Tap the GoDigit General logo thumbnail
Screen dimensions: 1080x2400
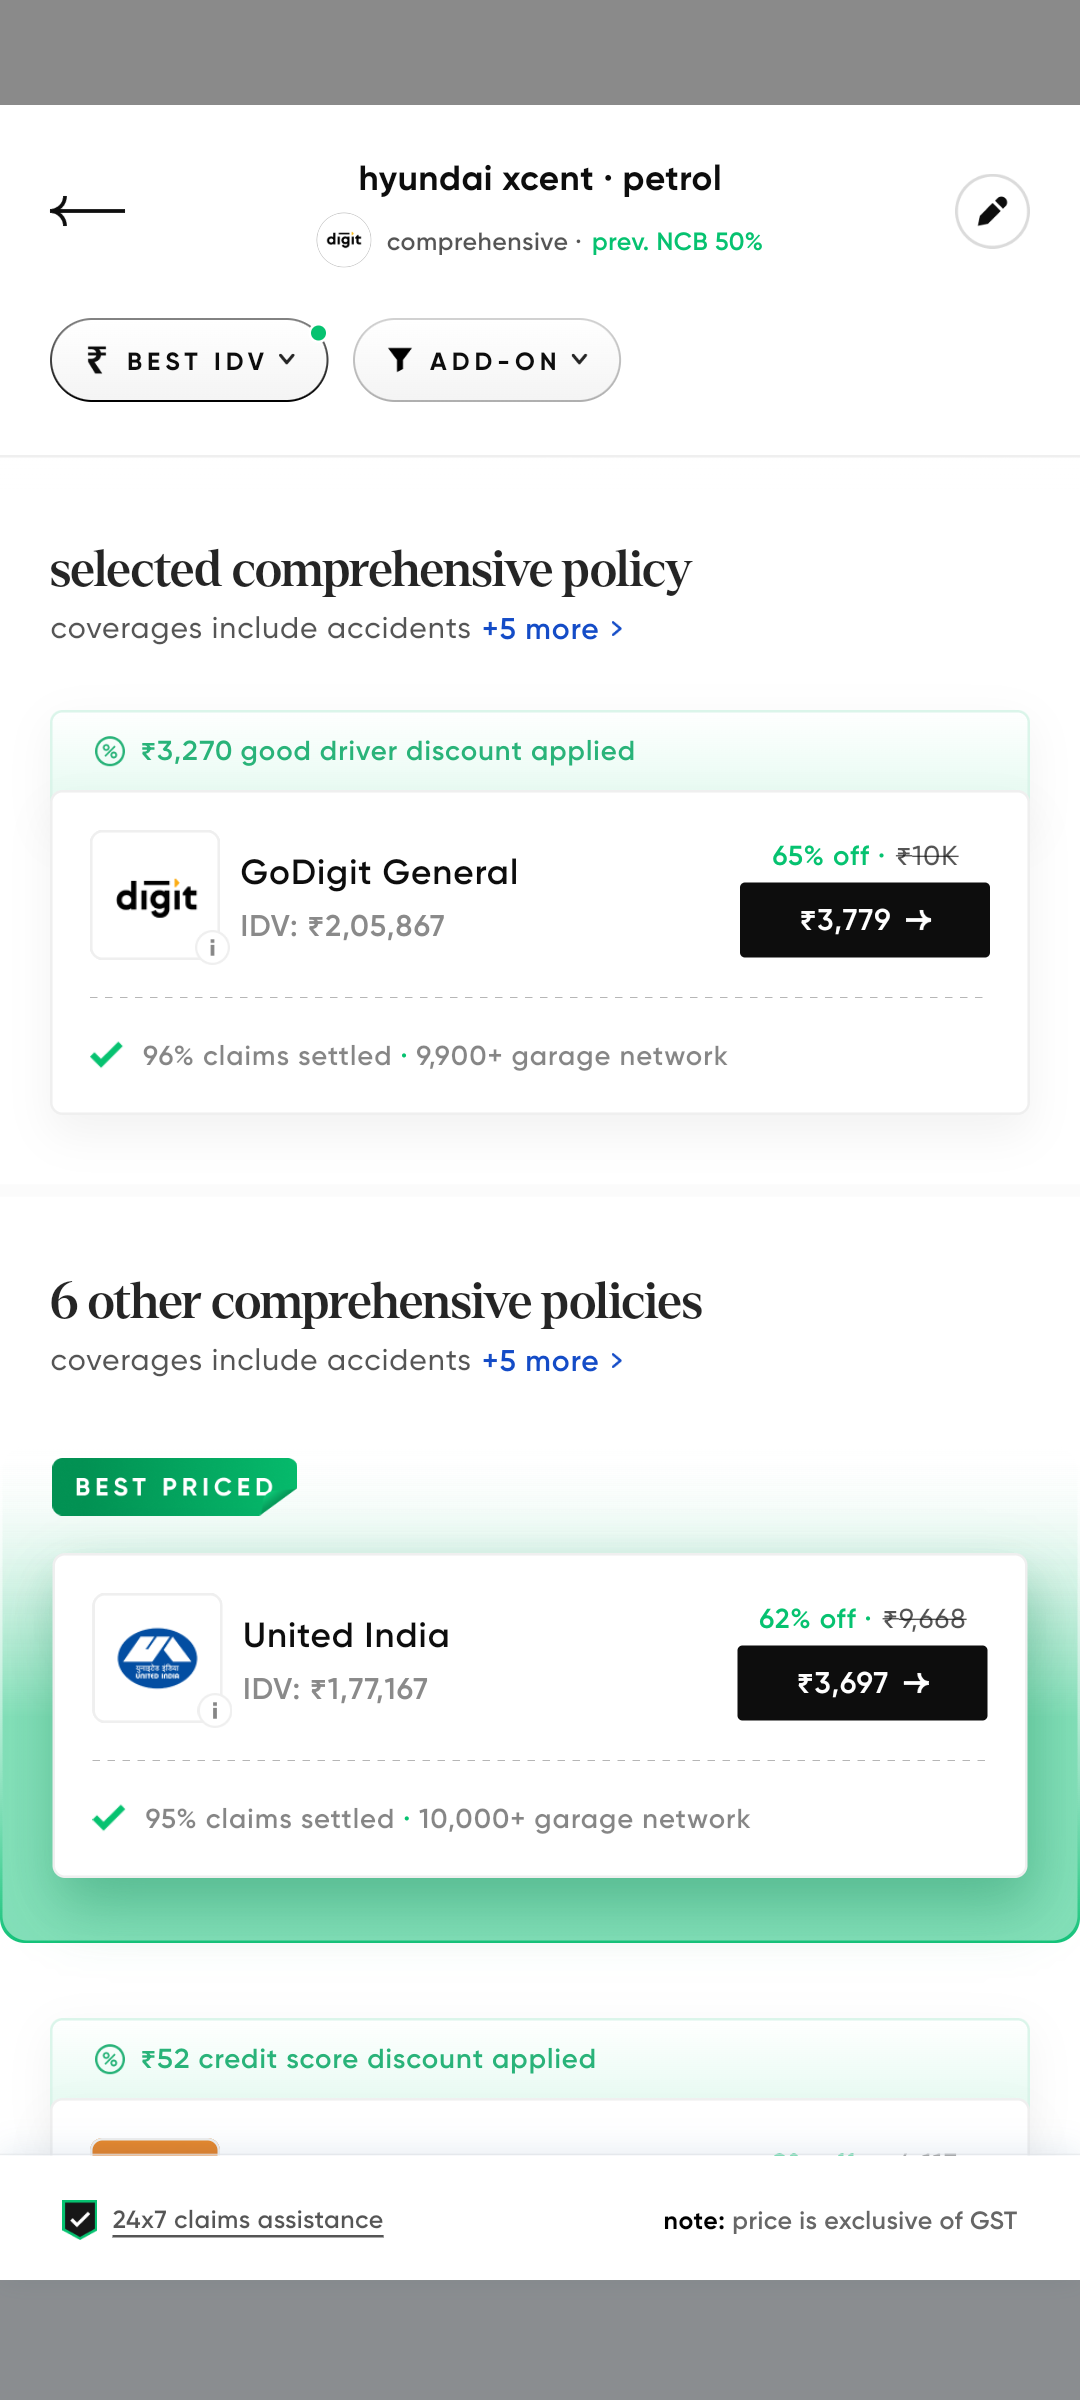[x=155, y=895]
